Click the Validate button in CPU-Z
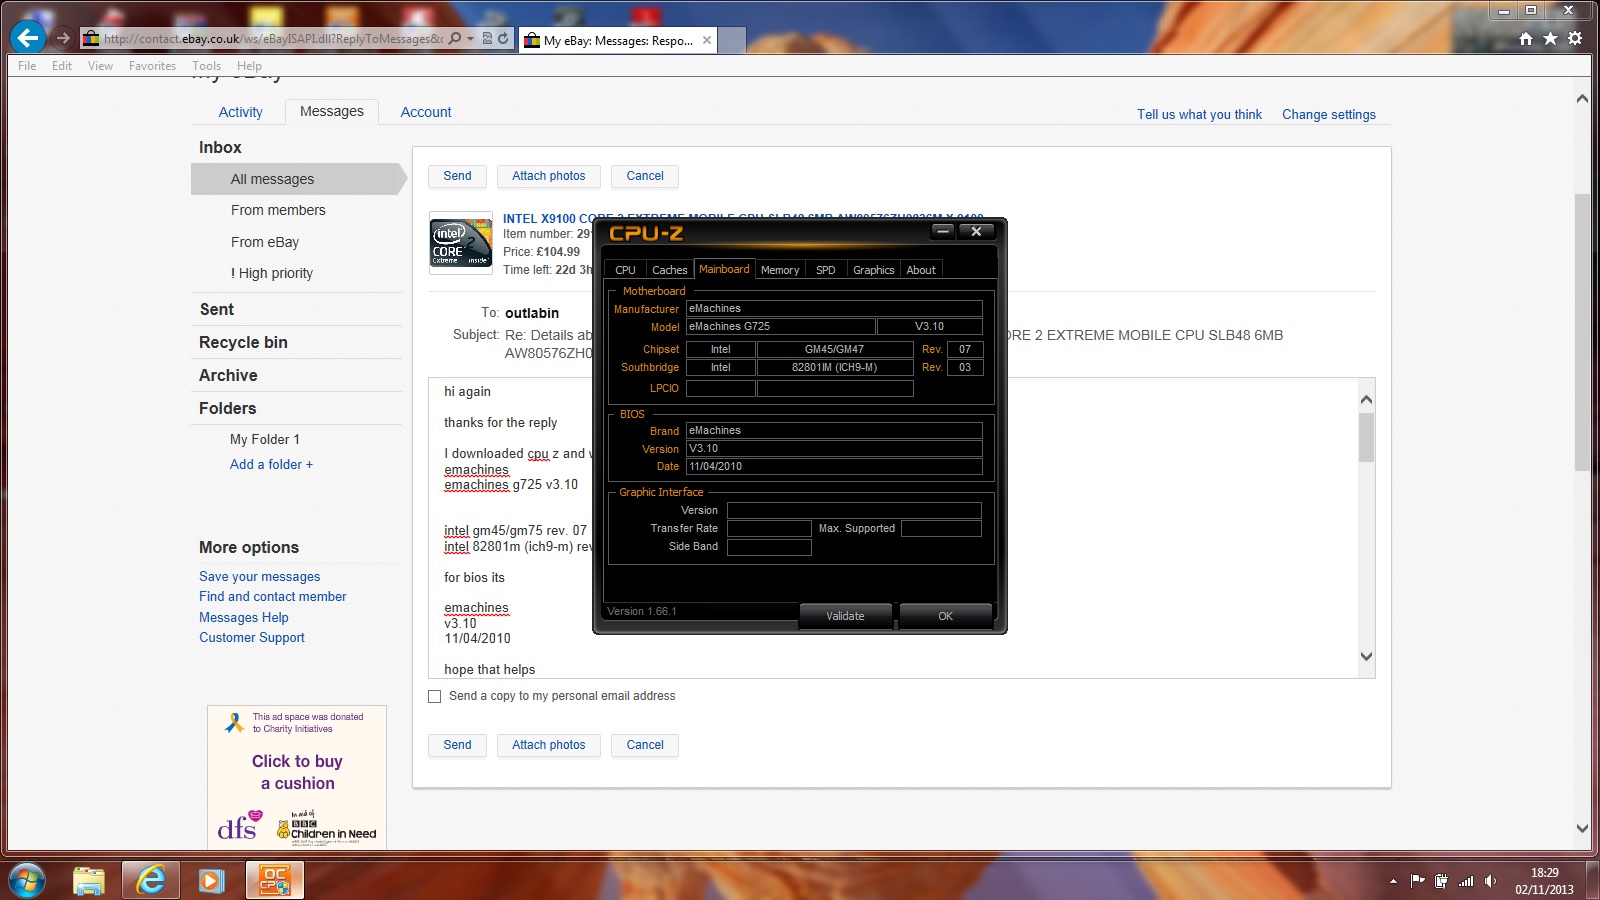 (x=845, y=616)
